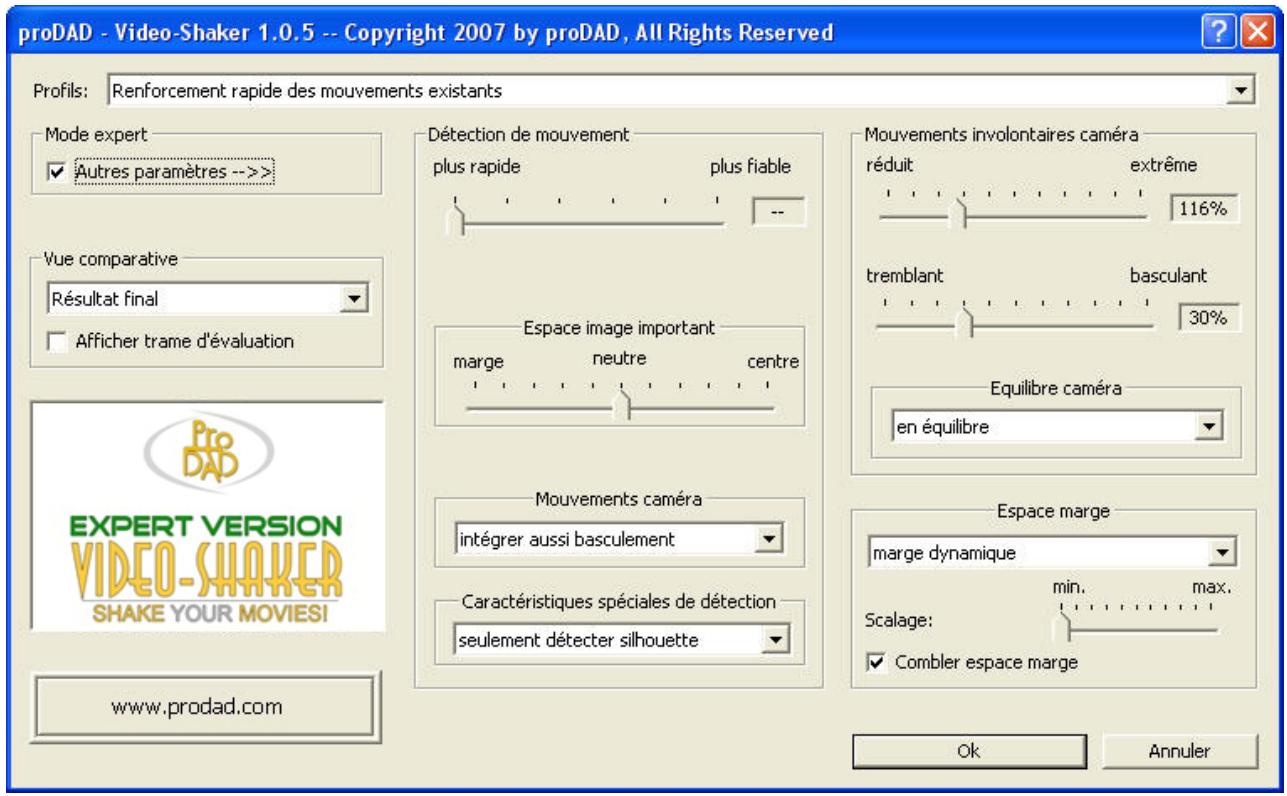Expand the Equilibre caméra dropdown arrow
The image size is (1287, 796).
point(1211,427)
